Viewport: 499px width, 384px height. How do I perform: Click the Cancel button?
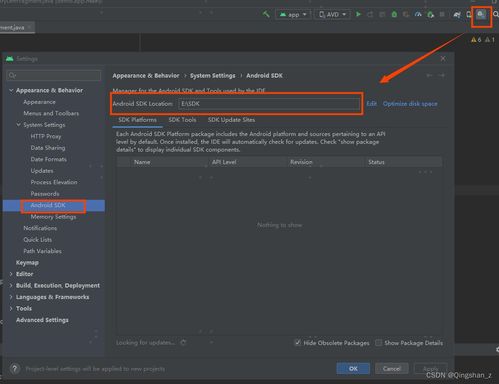[392, 369]
